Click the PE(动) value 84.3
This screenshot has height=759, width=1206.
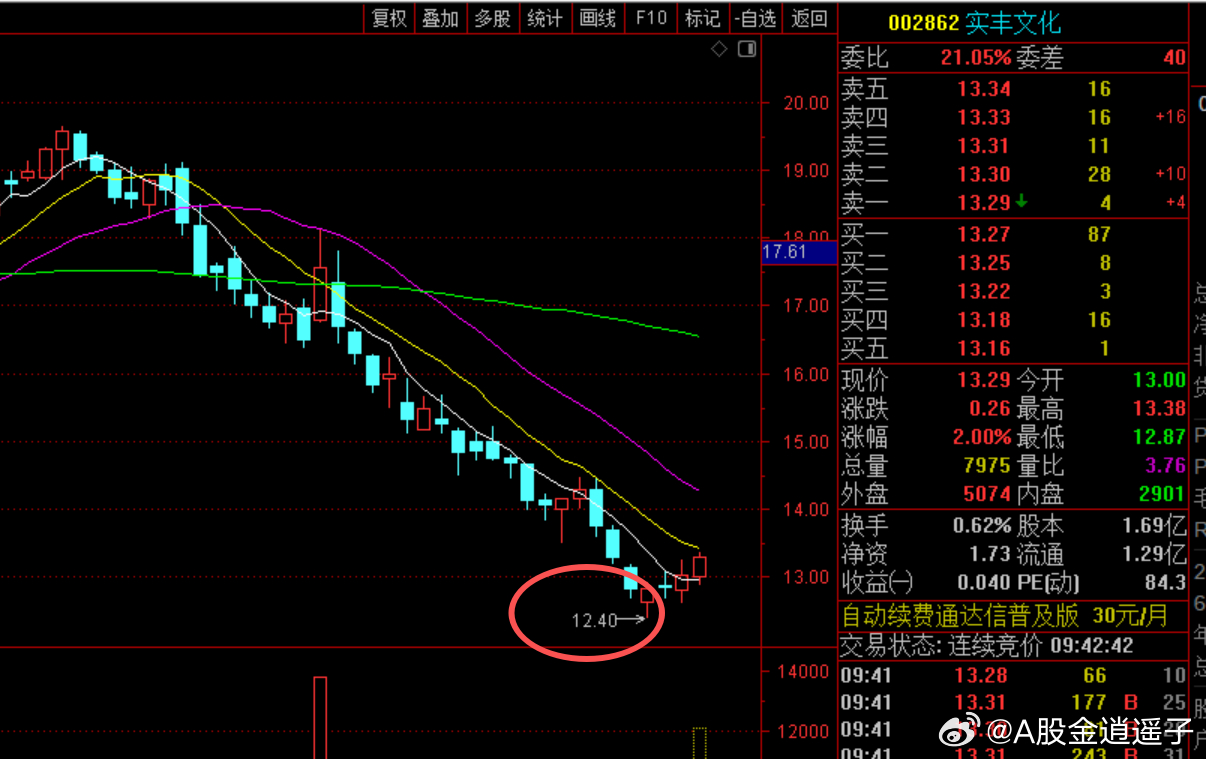coord(1165,582)
